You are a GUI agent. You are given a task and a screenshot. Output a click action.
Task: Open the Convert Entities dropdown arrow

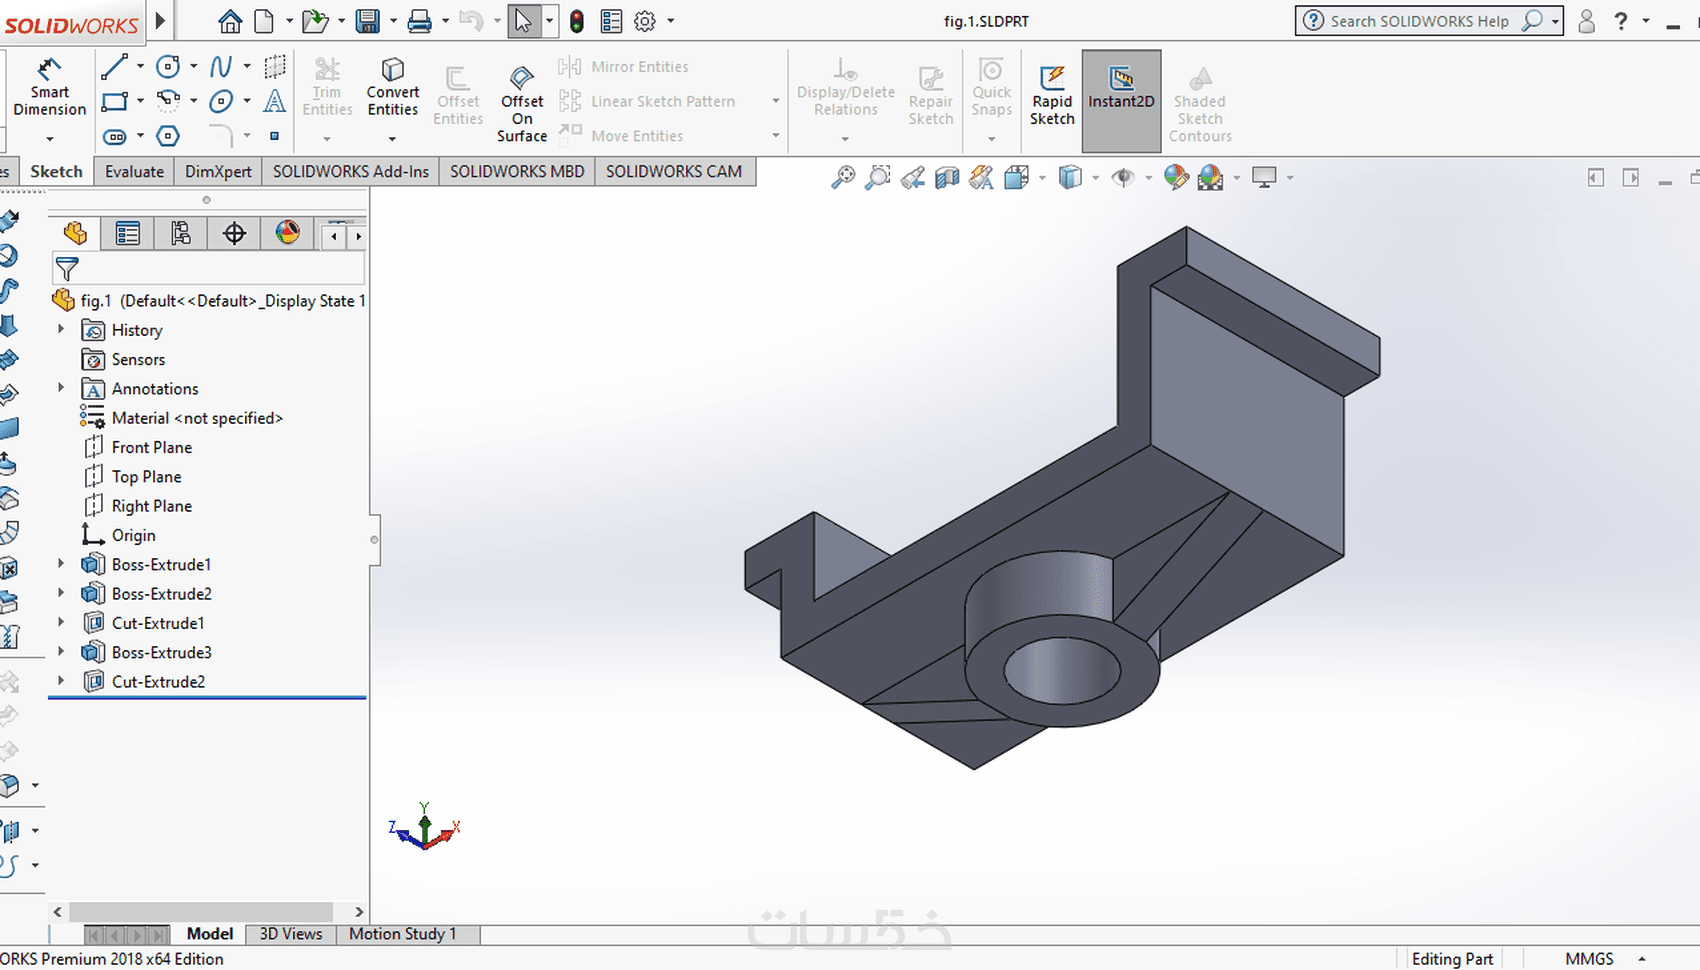click(392, 138)
